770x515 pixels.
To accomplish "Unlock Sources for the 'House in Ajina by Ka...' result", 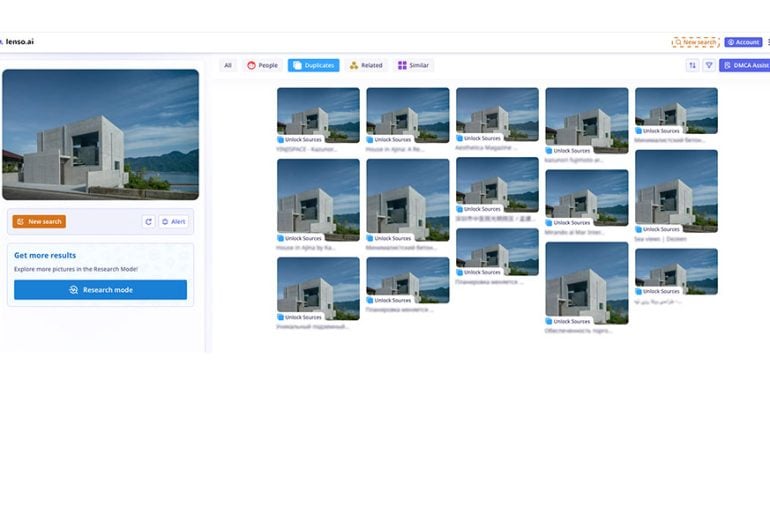I will pos(300,238).
